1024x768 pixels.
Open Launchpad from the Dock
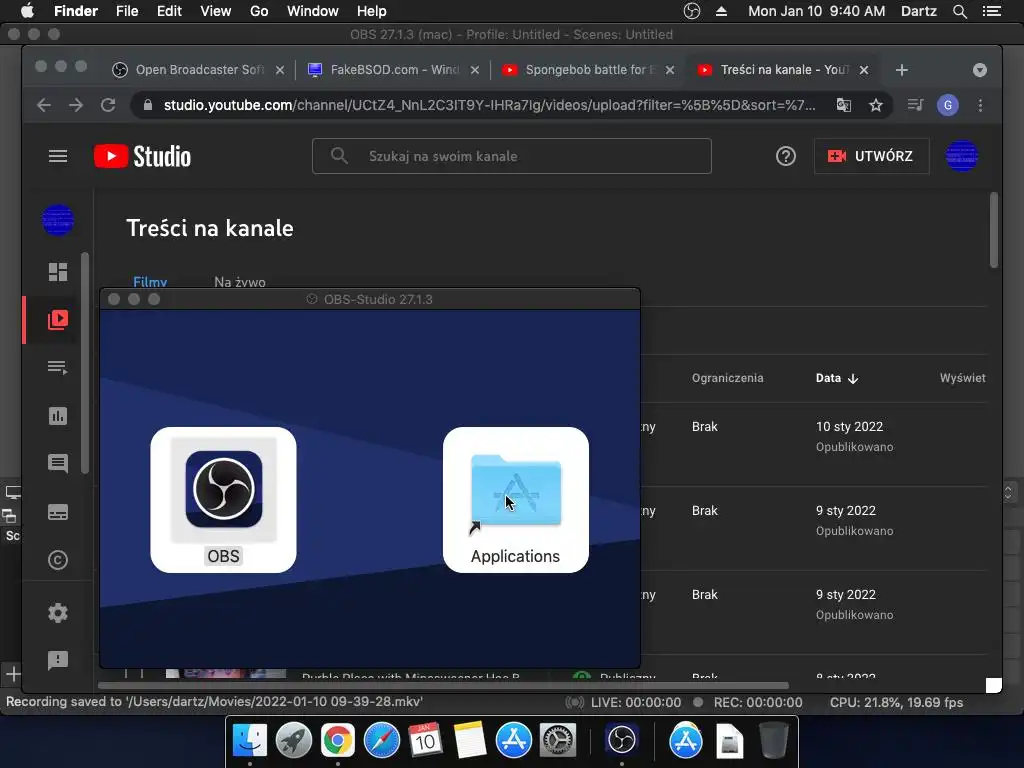pos(294,741)
